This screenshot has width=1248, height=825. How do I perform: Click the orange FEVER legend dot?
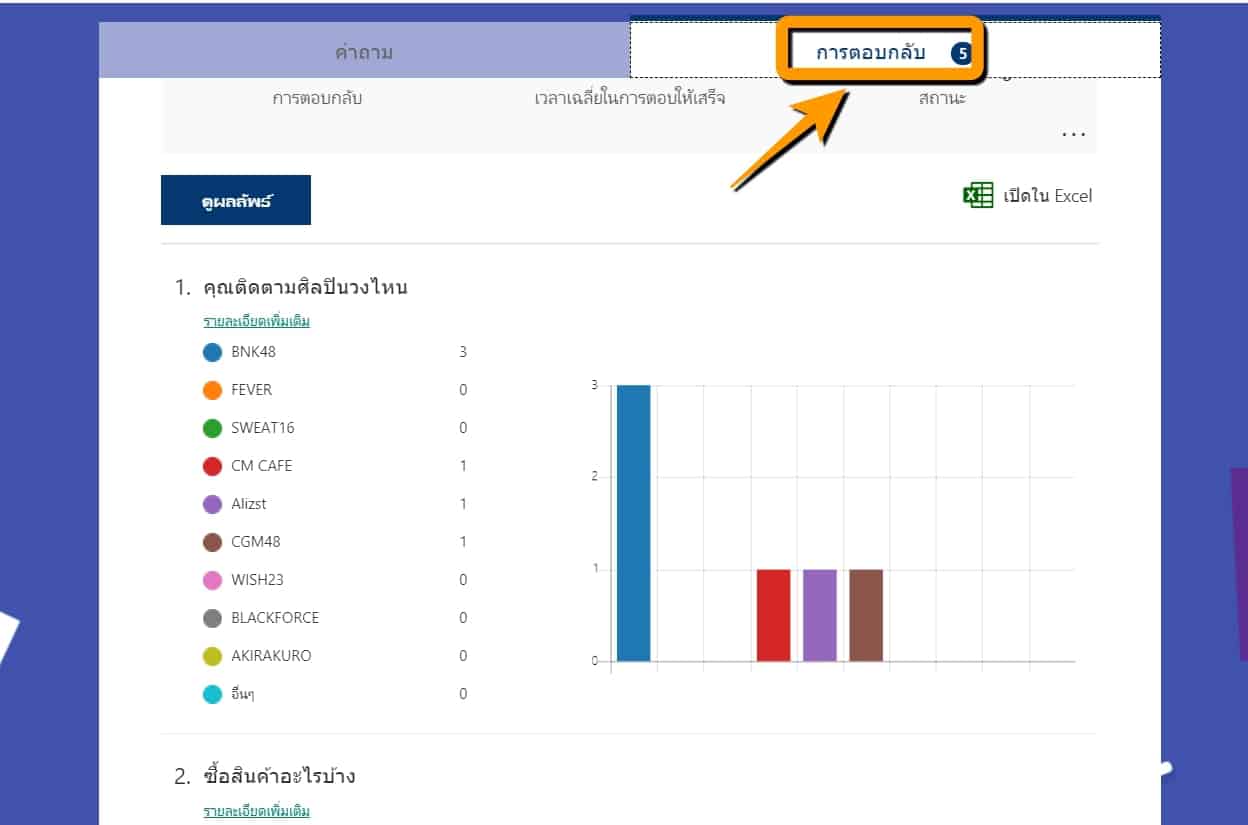[212, 390]
